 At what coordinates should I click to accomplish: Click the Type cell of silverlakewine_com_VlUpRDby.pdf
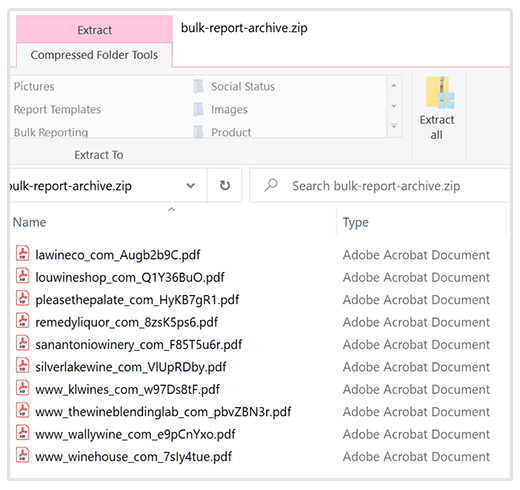pyautogui.click(x=416, y=367)
